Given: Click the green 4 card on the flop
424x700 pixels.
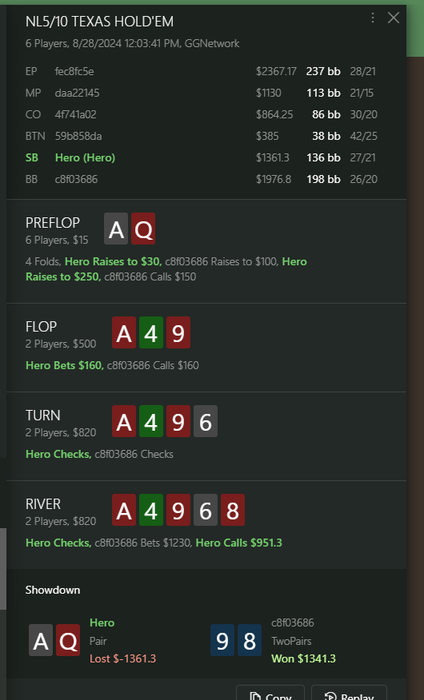Looking at the screenshot, I should 151,333.
